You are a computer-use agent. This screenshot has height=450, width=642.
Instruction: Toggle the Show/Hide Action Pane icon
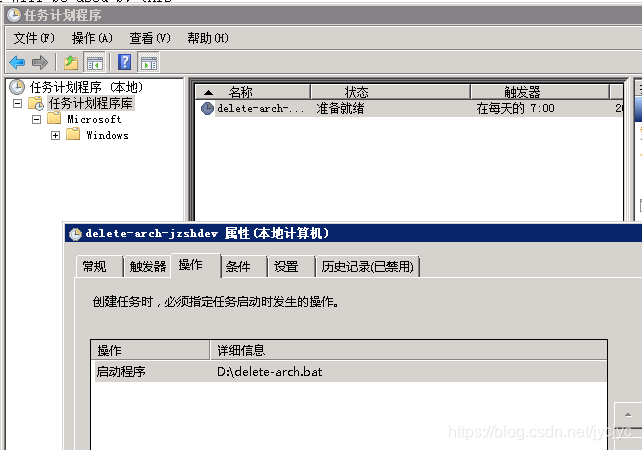148,63
